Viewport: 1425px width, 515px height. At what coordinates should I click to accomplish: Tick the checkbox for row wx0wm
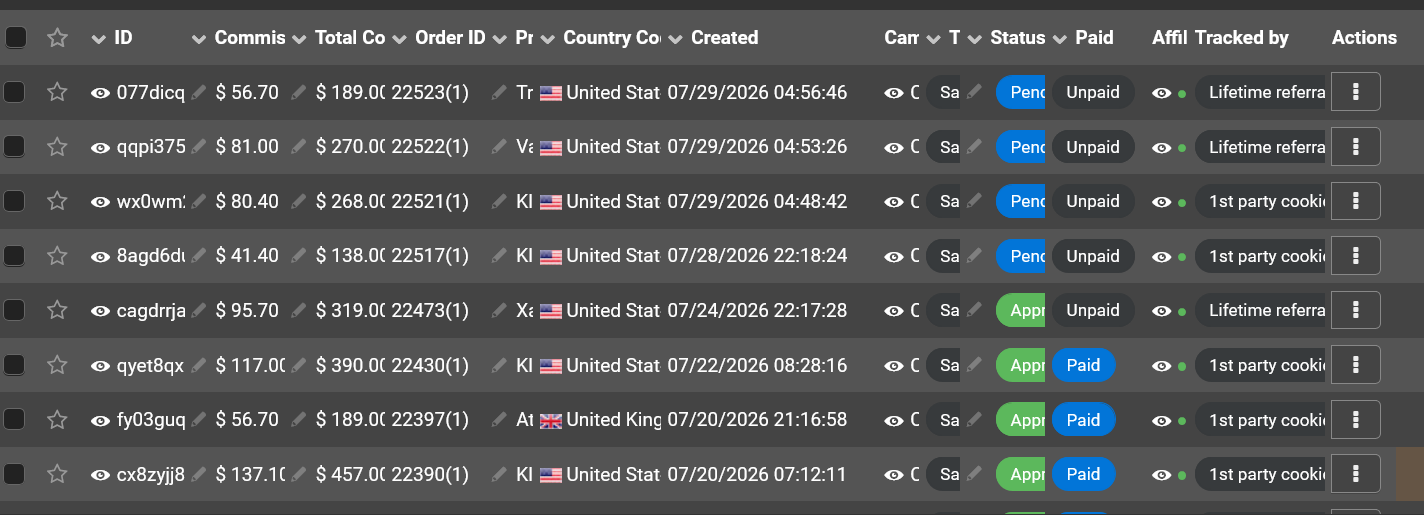(x=14, y=201)
